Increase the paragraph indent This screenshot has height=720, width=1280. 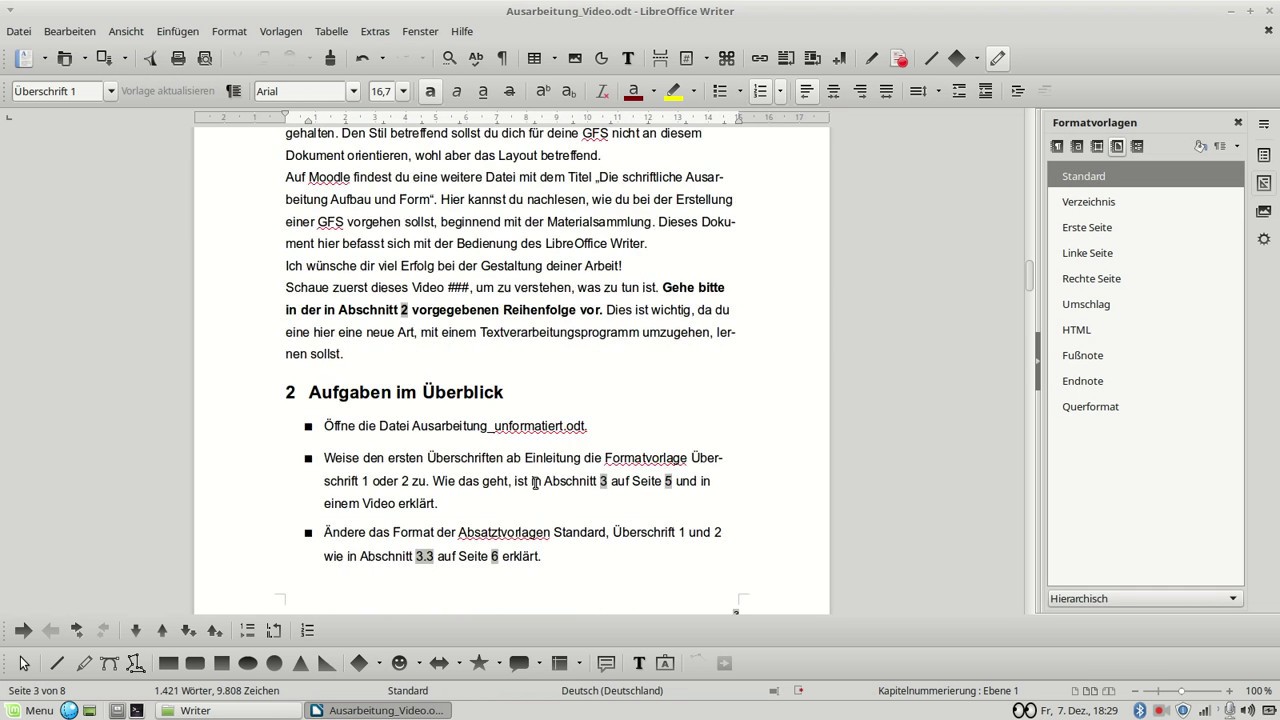tap(1018, 91)
